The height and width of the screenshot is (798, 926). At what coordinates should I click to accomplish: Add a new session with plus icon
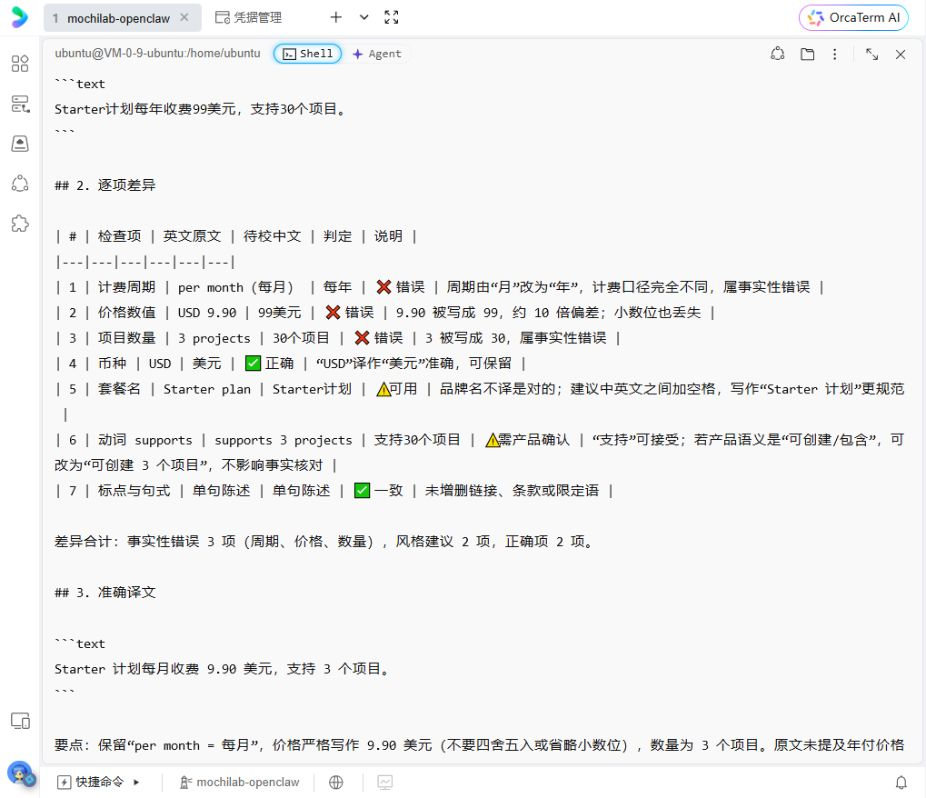click(x=335, y=17)
